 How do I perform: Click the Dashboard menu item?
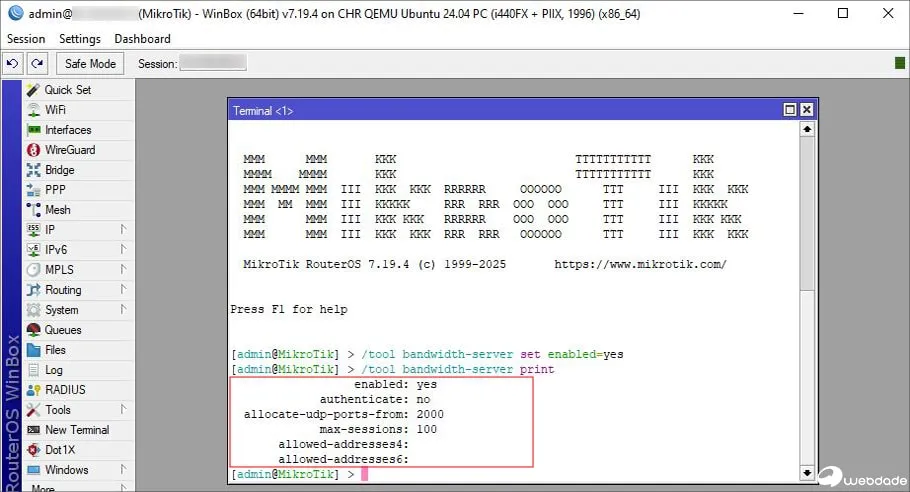click(x=142, y=39)
